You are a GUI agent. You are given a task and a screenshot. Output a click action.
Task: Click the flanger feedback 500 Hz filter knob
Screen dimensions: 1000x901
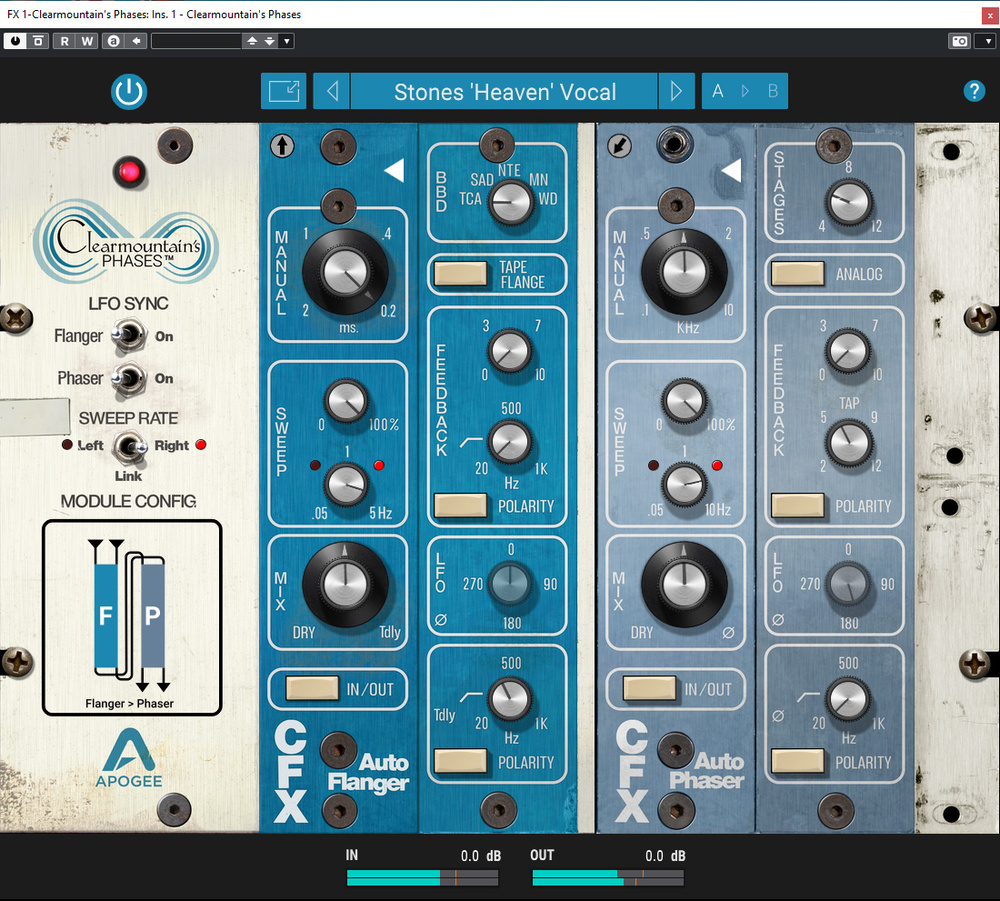509,442
